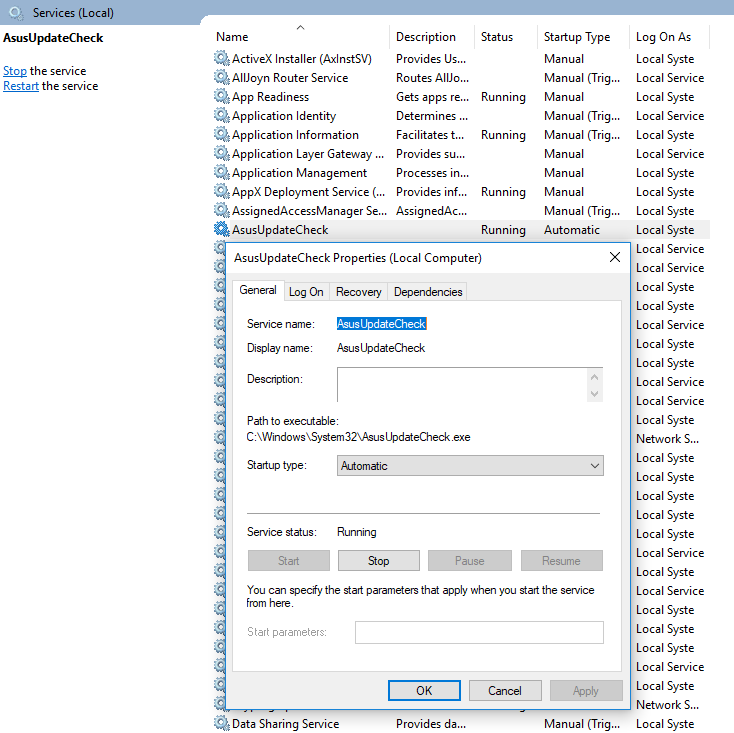Open the Startup type dropdown
Viewport: 734px width, 733px height.
(470, 466)
